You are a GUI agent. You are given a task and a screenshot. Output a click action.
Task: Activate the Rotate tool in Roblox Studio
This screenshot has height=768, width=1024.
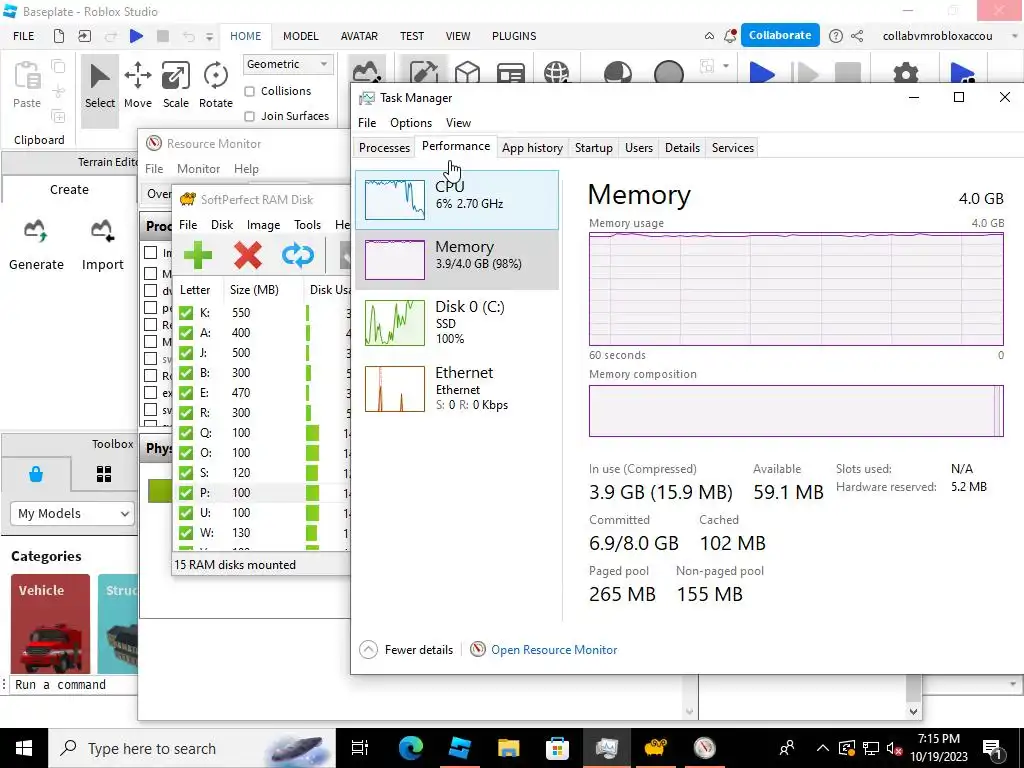point(216,85)
